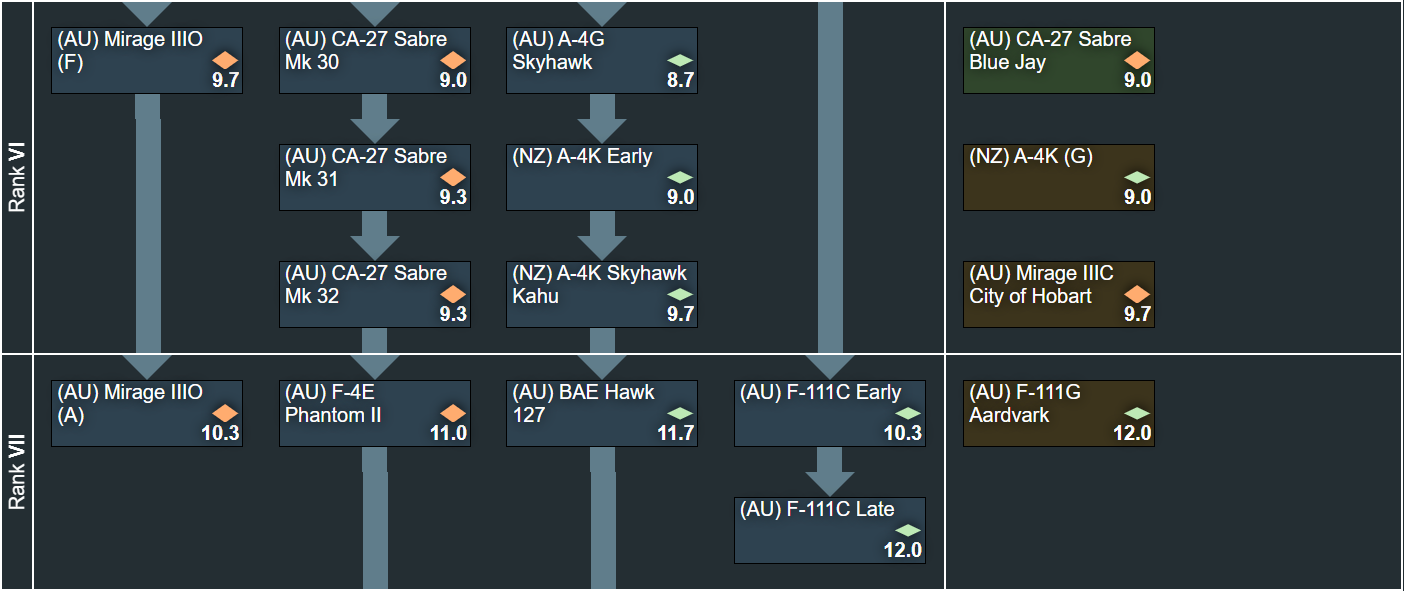Click green class icon on A-4K Skyhawk Kahu
Image resolution: width=1404 pixels, height=591 pixels.
click(x=681, y=294)
